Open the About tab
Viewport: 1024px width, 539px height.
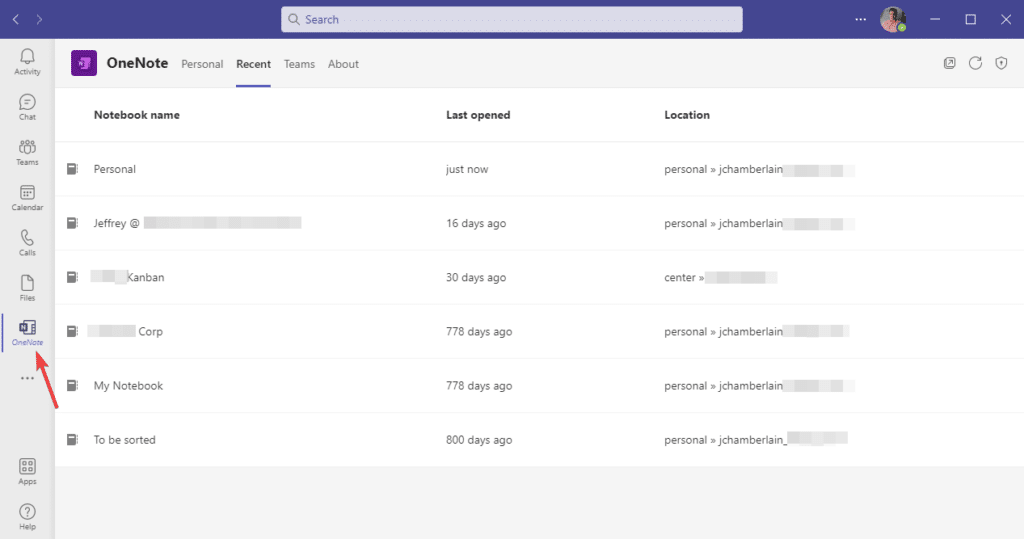343,64
